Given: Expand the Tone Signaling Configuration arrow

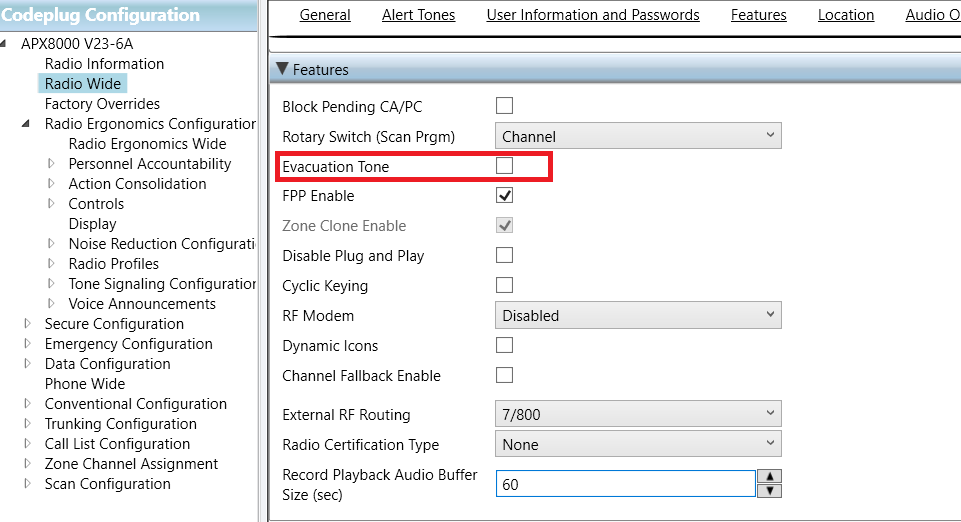Looking at the screenshot, I should [51, 284].
